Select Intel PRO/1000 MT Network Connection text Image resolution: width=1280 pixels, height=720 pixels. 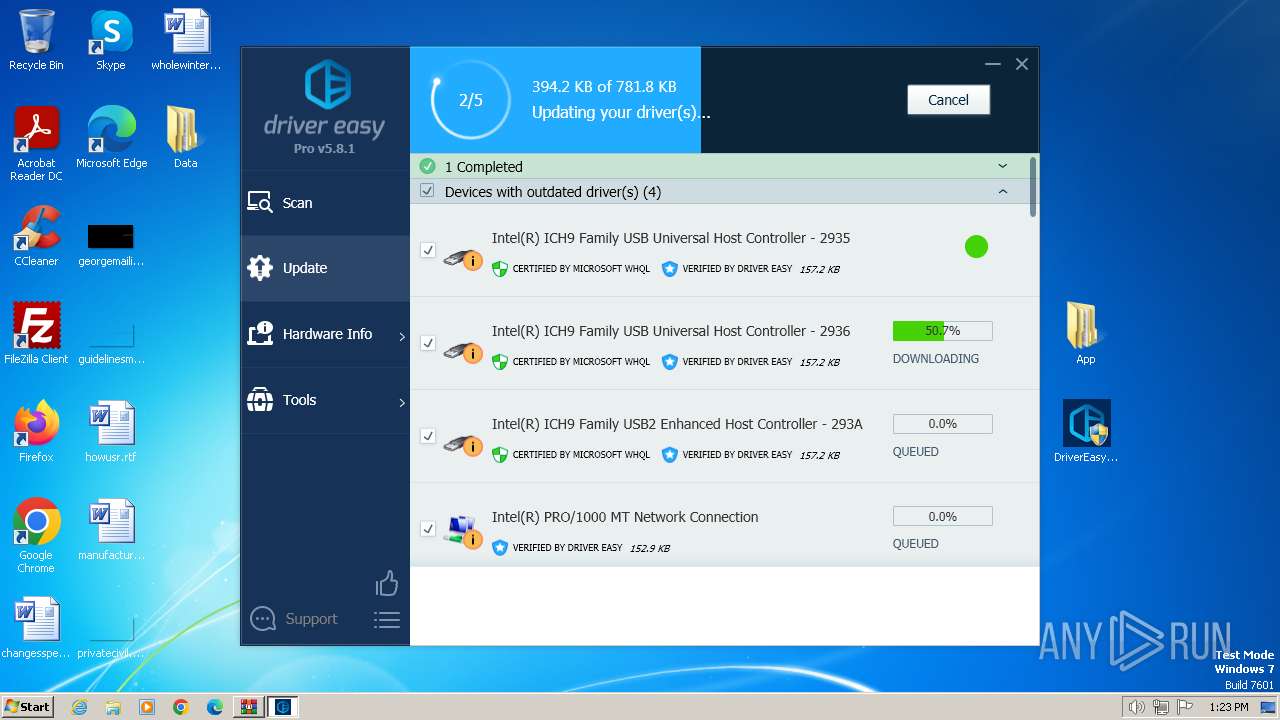point(625,517)
